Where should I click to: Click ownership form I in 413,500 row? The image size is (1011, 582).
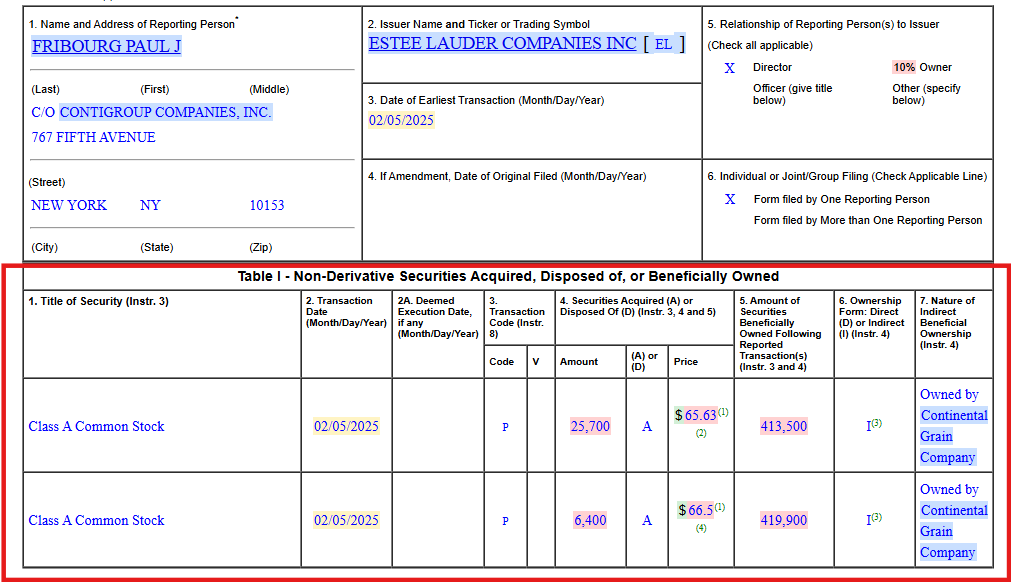coord(869,426)
